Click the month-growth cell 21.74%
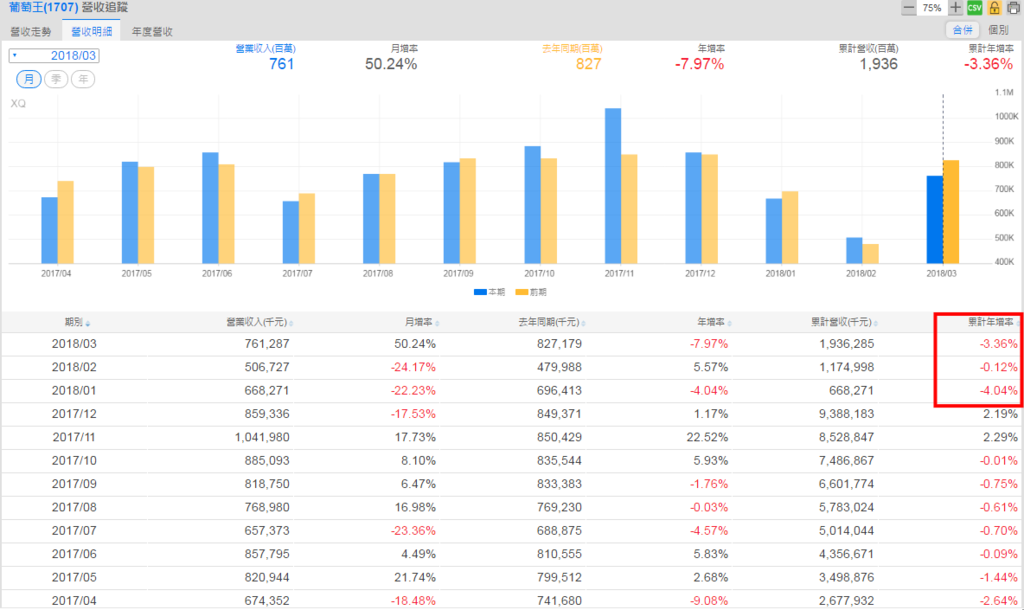Screen dimensions: 1024x610 coord(415,577)
